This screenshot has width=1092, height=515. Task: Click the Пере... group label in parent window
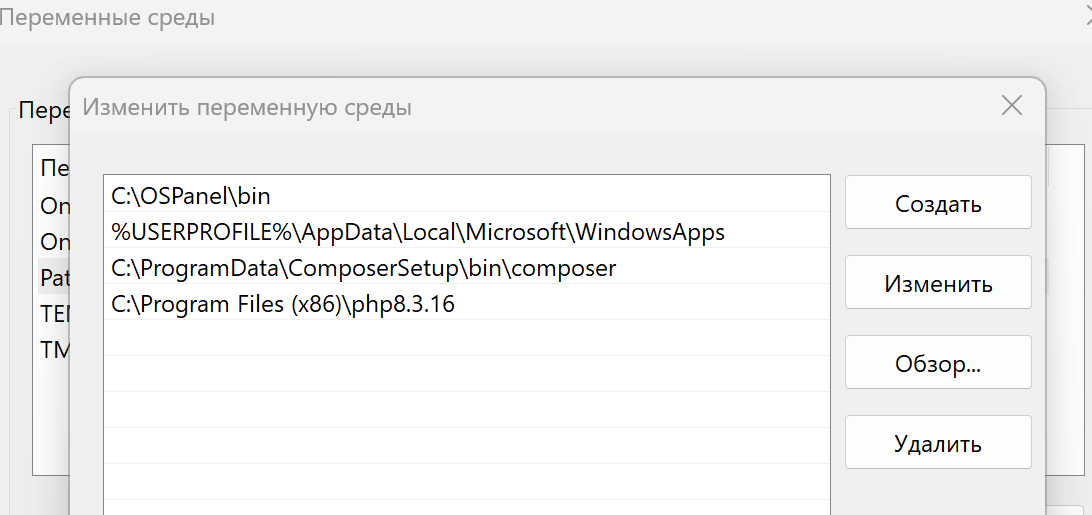(x=43, y=109)
